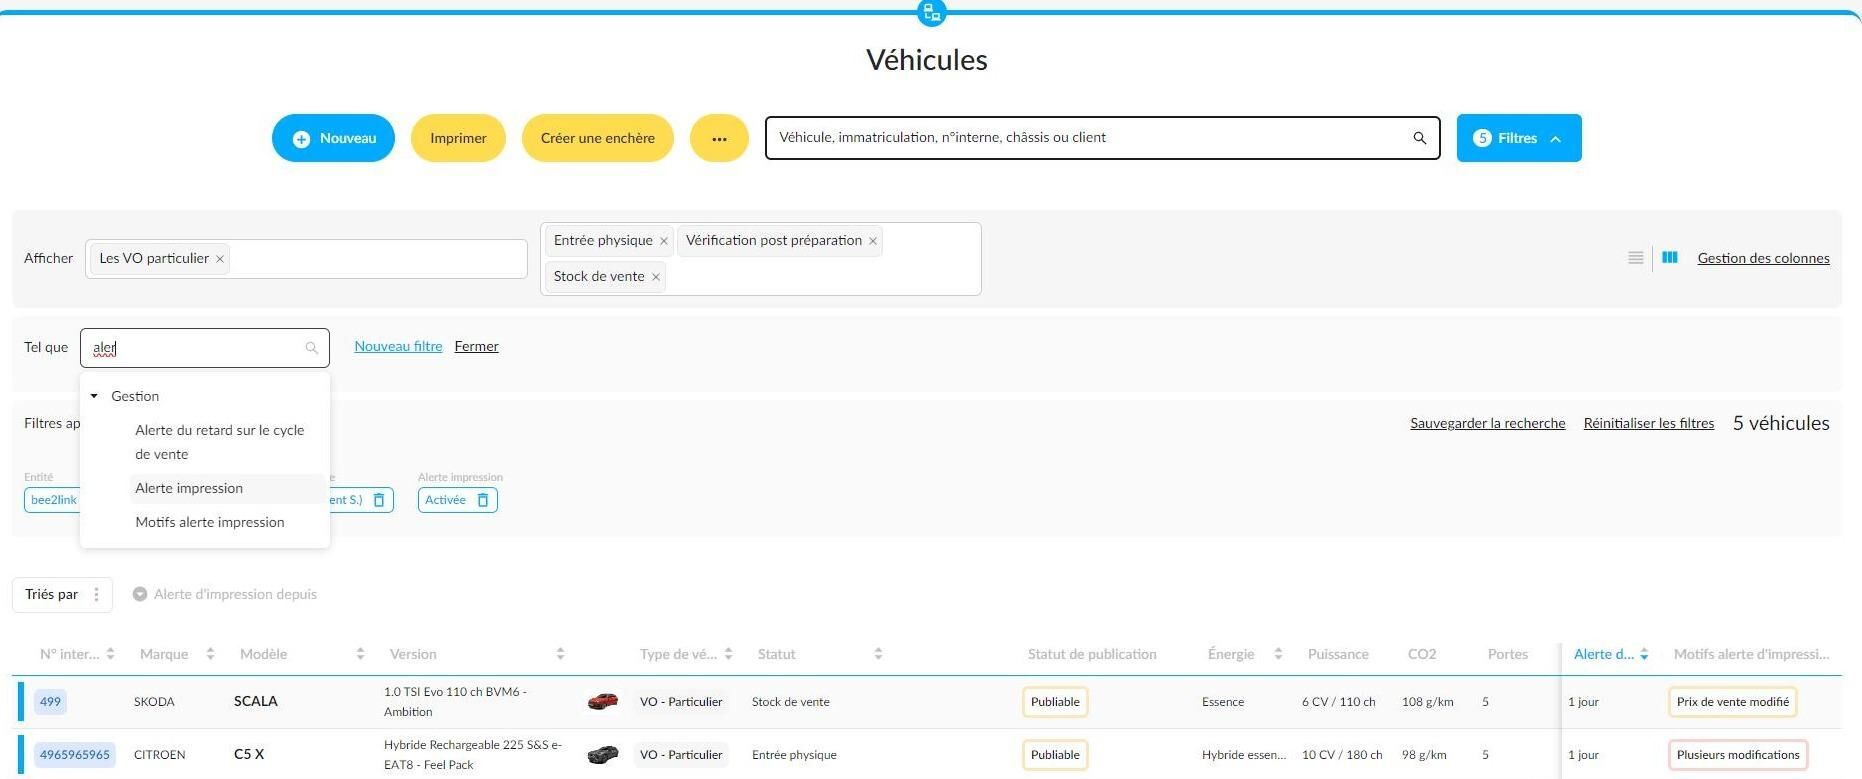The width and height of the screenshot is (1862, 779).
Task: Expand the 5 Filtres dropdown button
Action: pyautogui.click(x=1519, y=138)
